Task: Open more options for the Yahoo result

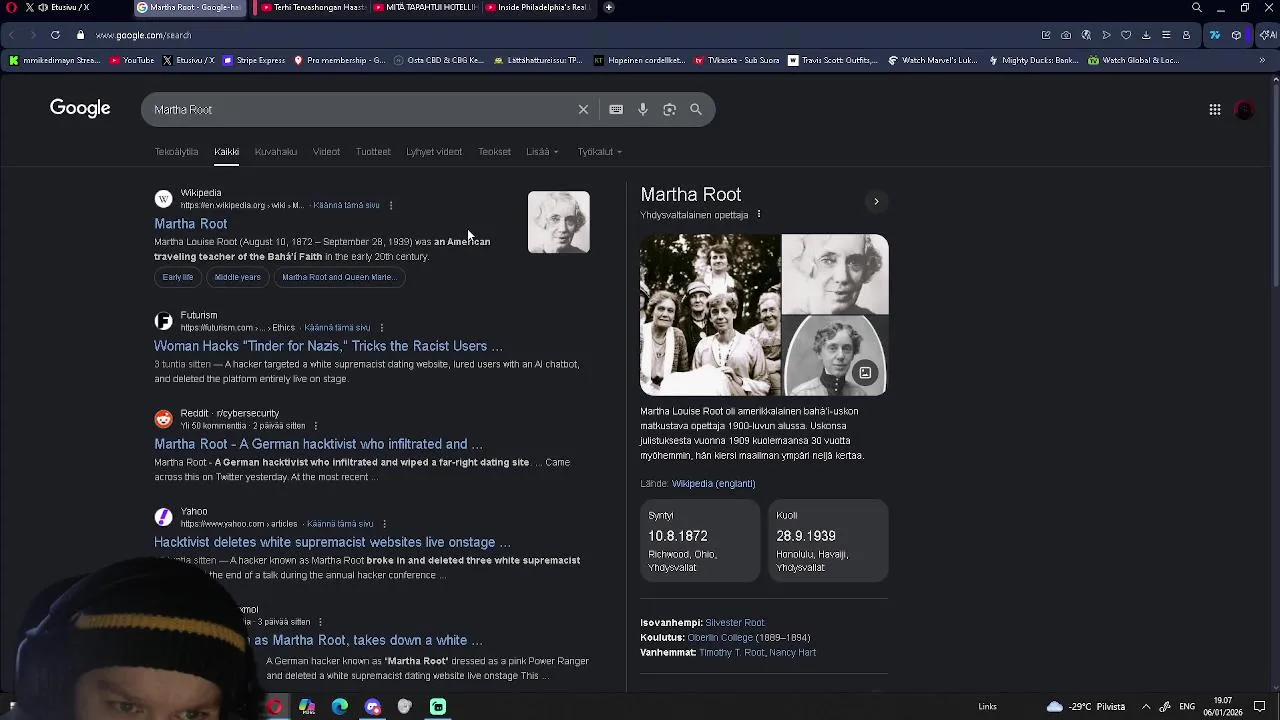Action: tap(384, 524)
